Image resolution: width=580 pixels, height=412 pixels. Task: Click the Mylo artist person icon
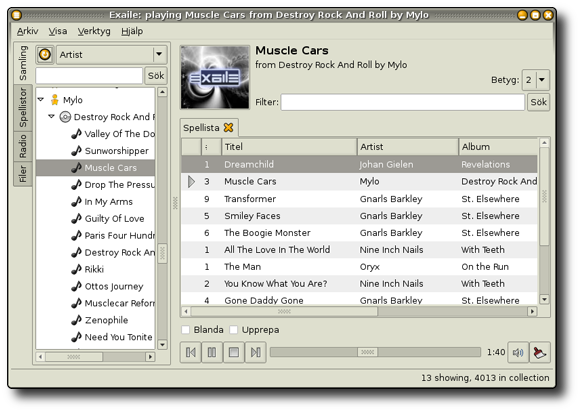[x=55, y=100]
